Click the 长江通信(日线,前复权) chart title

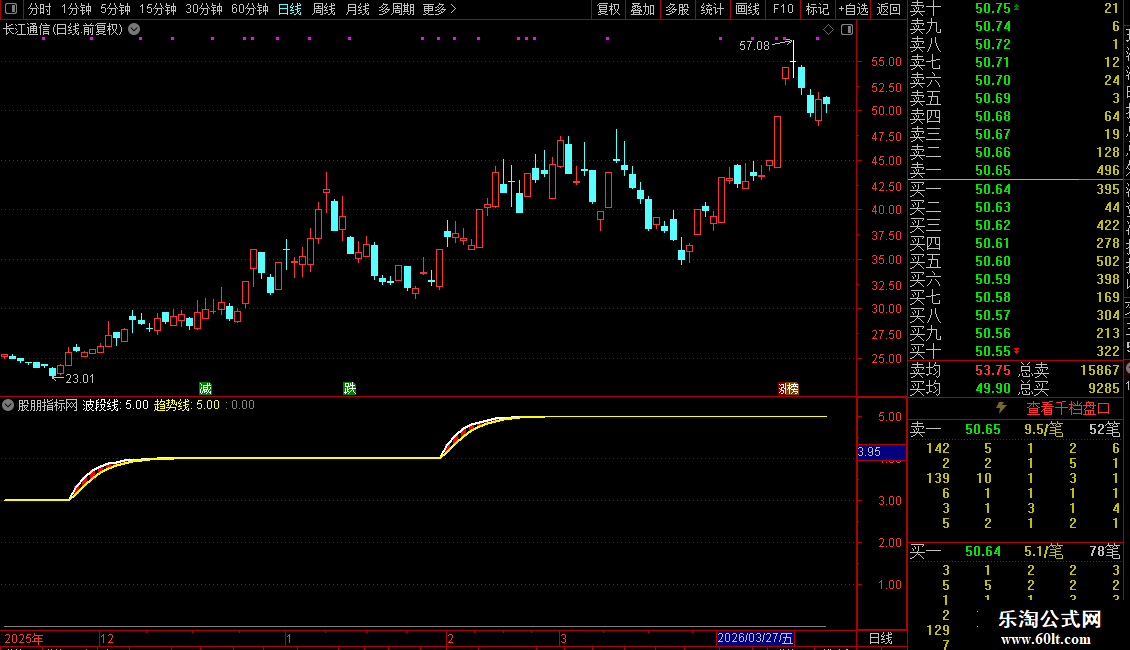tap(63, 30)
